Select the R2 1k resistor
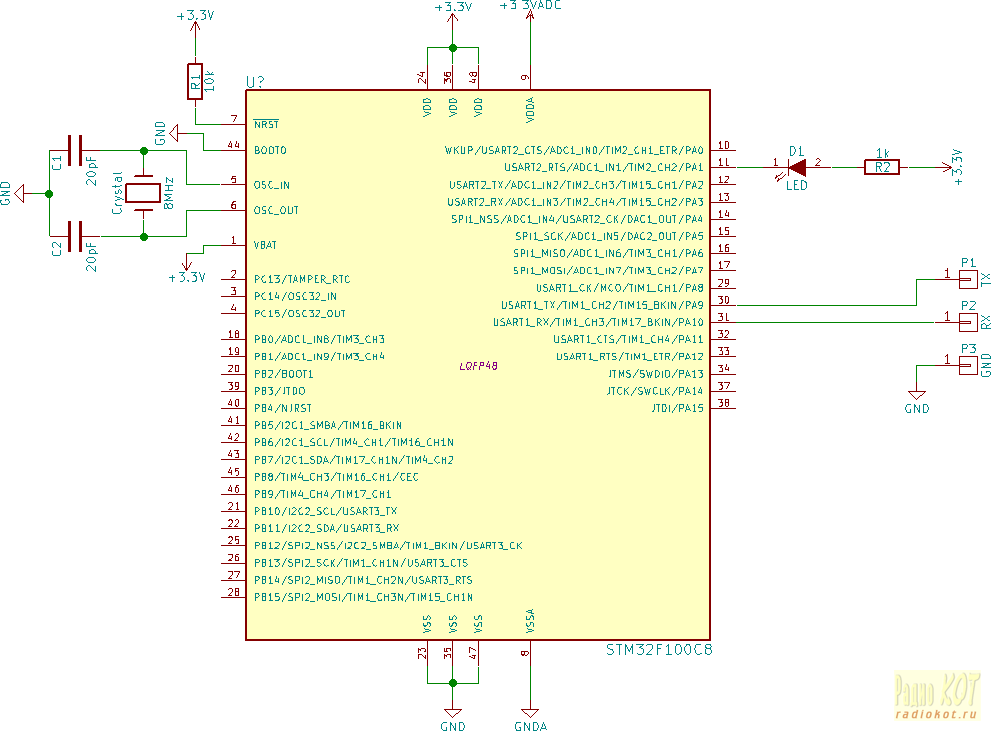Viewport: 991px width, 731px height. click(881, 167)
